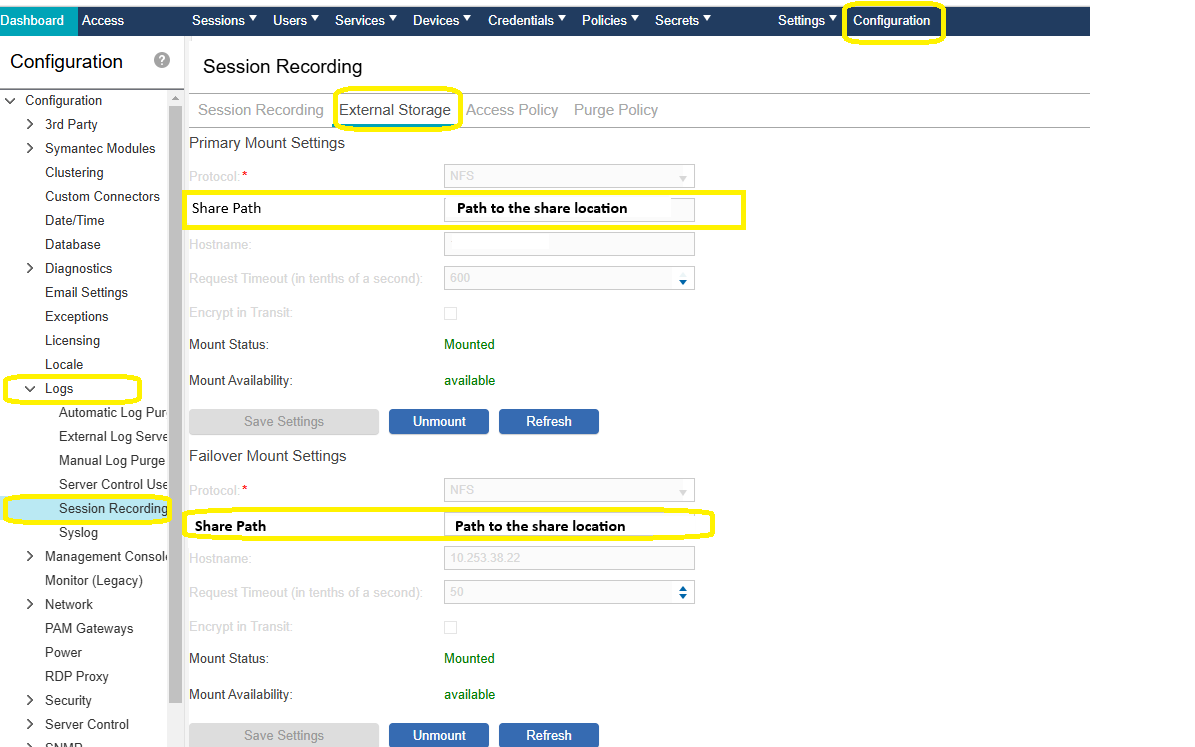The width and height of the screenshot is (1195, 747).
Task: Select Power in the tree
Action: point(63,652)
